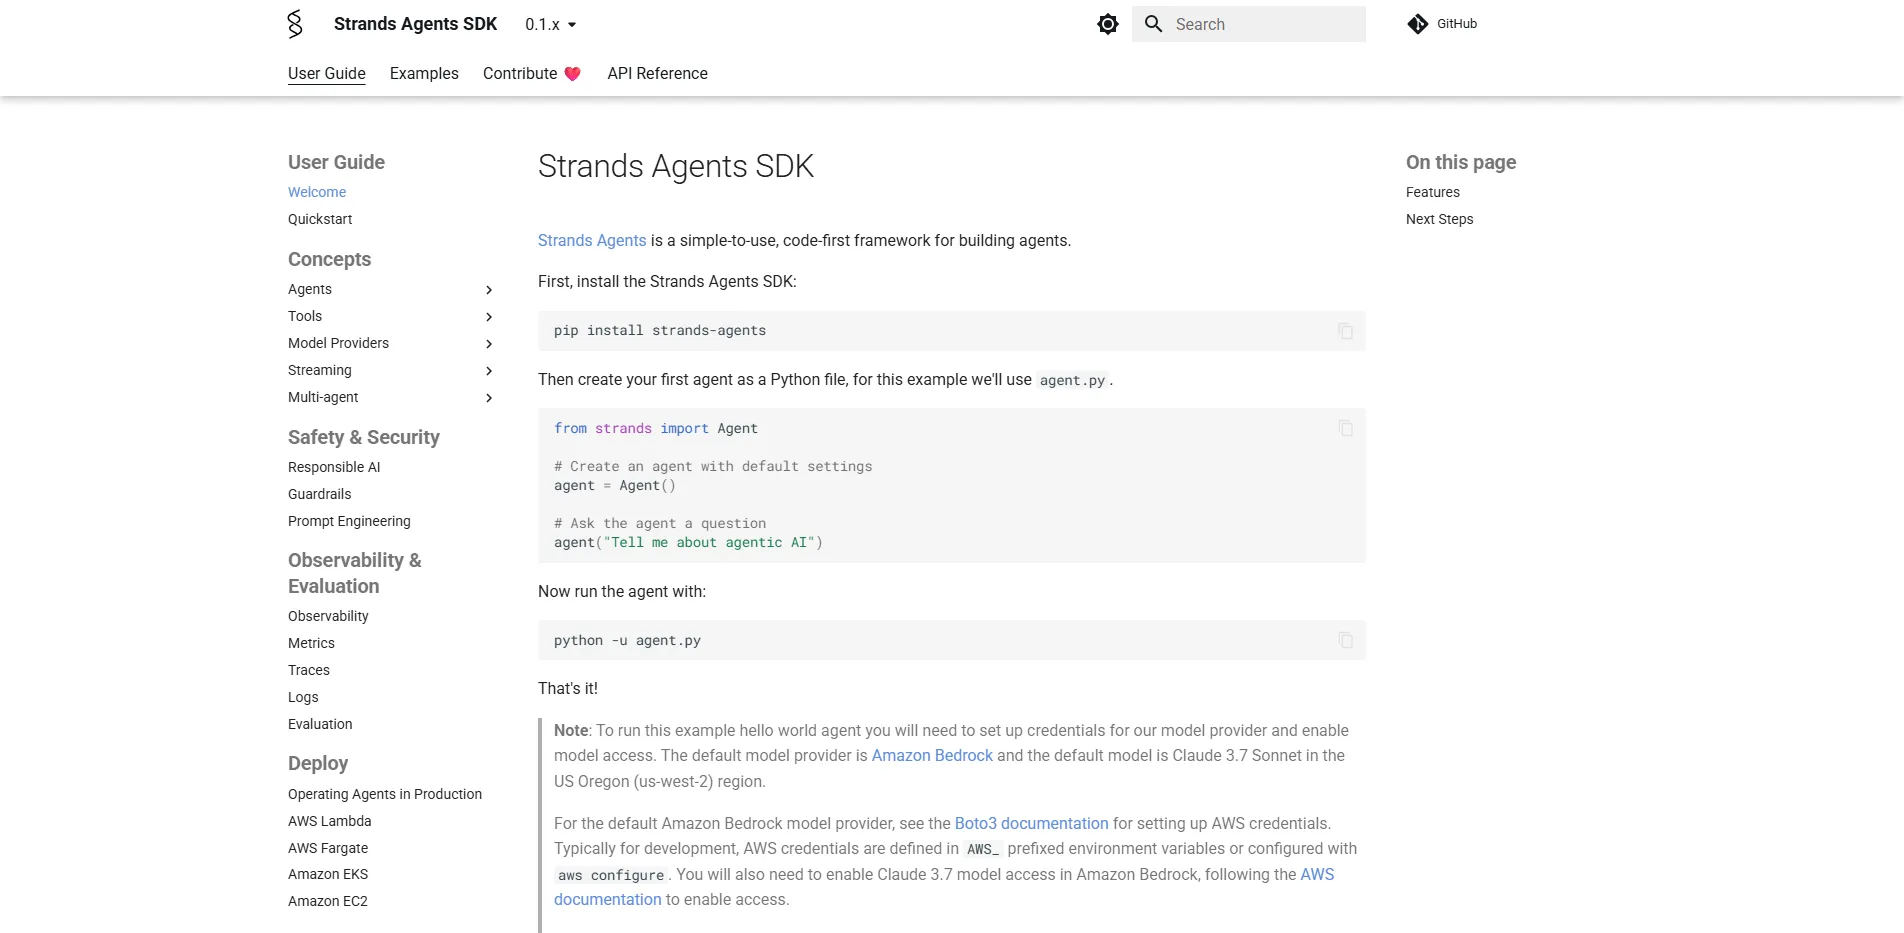Open the Prompt Engineering page
This screenshot has width=1904, height=933.
[349, 521]
